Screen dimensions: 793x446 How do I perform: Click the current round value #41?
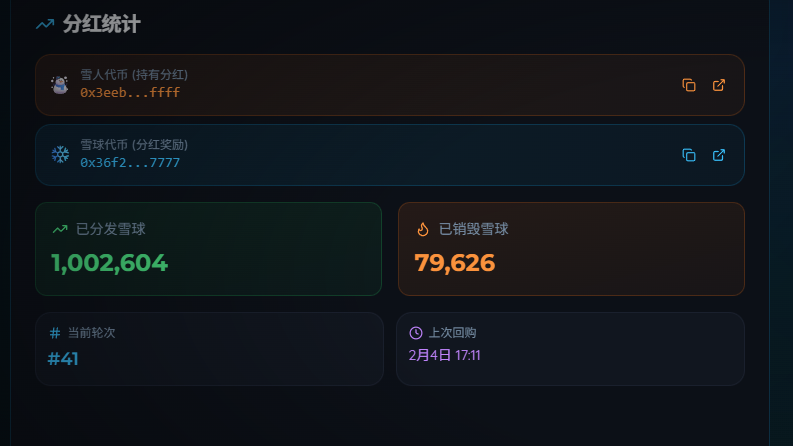[x=63, y=358]
